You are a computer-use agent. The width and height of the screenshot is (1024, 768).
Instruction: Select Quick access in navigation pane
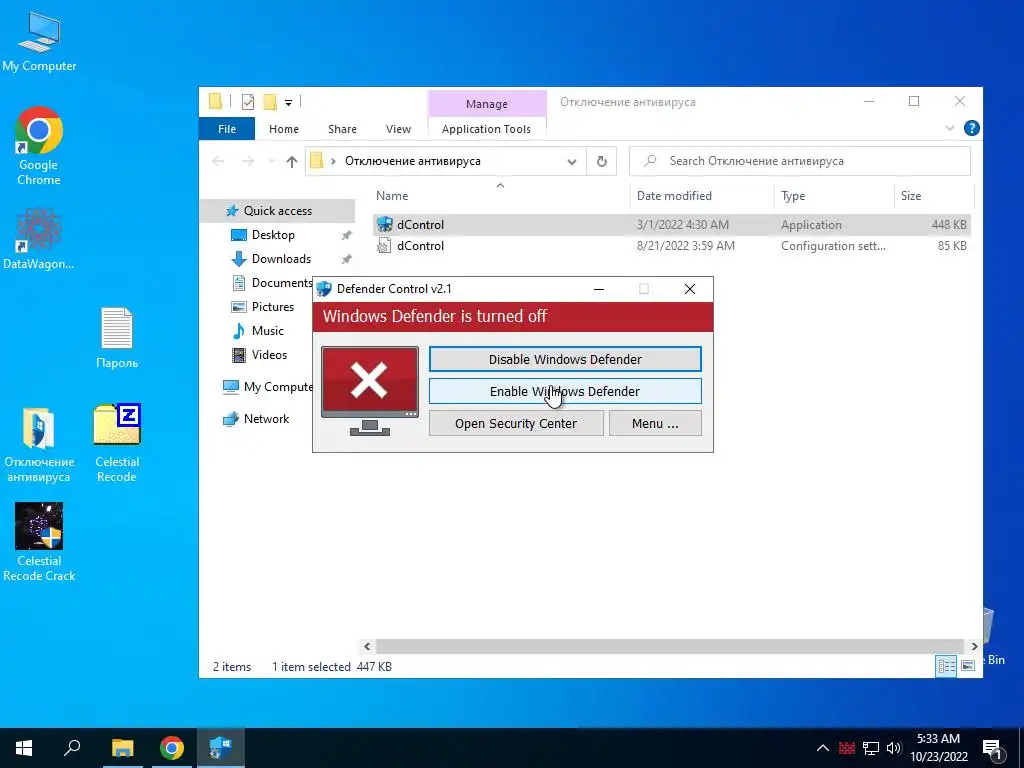[x=278, y=211]
